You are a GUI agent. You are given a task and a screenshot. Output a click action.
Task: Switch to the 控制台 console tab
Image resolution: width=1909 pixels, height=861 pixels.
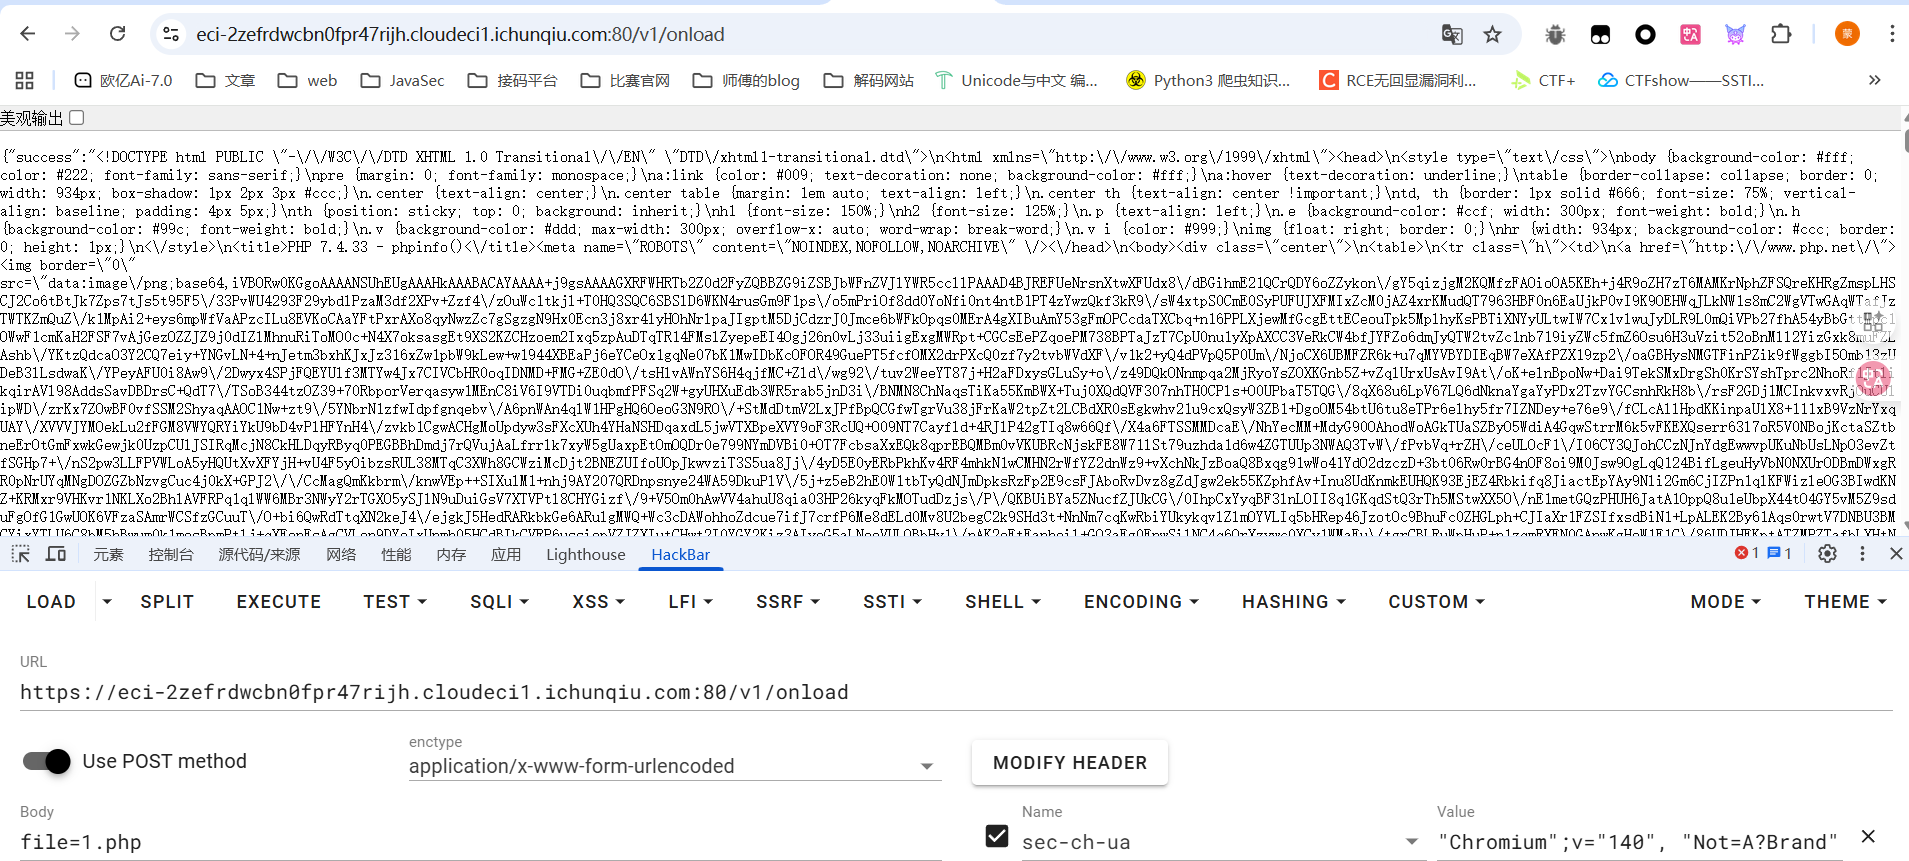click(170, 554)
